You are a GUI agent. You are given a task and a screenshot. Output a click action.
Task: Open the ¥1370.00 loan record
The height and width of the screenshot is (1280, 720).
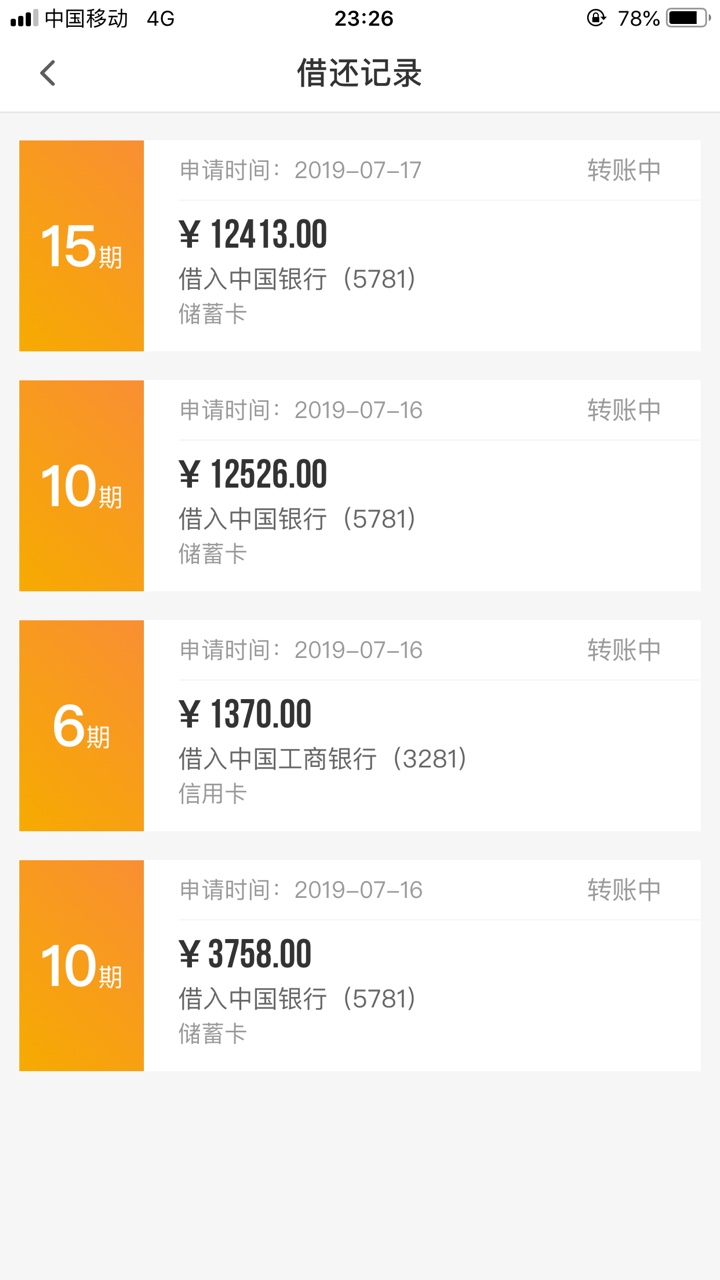click(x=360, y=726)
